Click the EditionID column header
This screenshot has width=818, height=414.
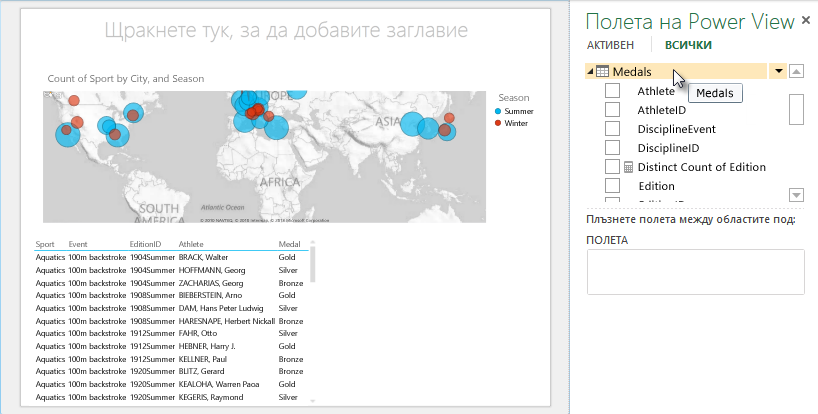[146, 244]
